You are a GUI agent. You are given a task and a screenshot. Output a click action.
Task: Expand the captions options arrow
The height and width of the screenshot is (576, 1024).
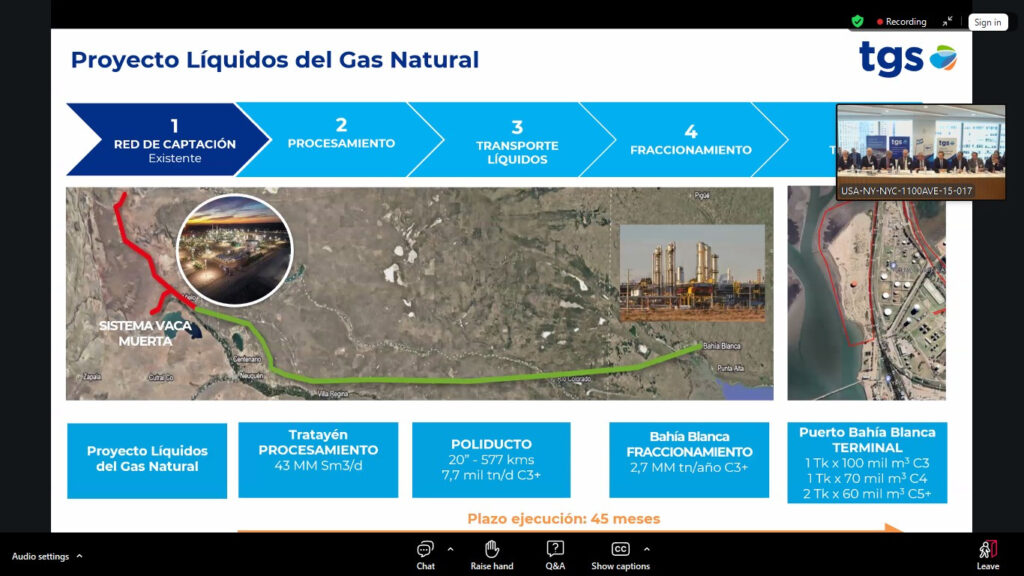(647, 549)
